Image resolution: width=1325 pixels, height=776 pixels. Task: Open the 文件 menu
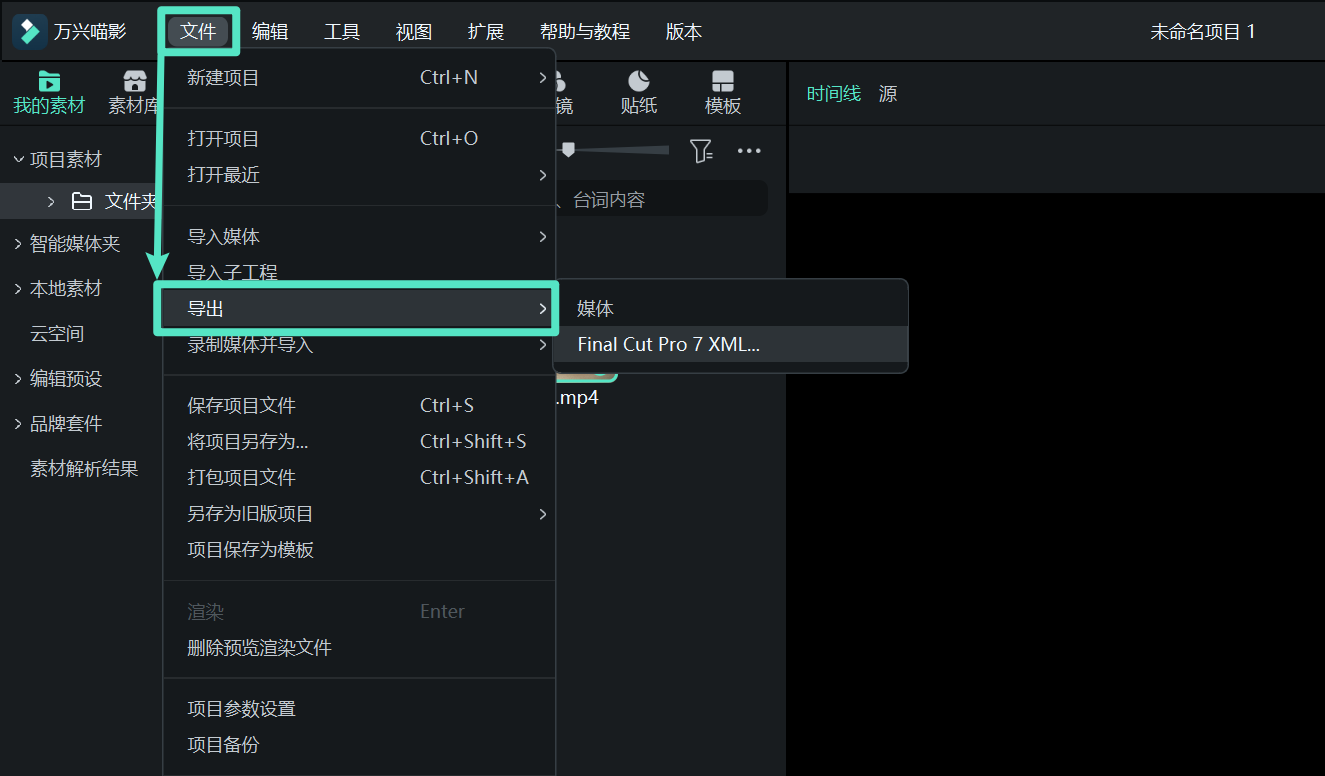pos(198,31)
